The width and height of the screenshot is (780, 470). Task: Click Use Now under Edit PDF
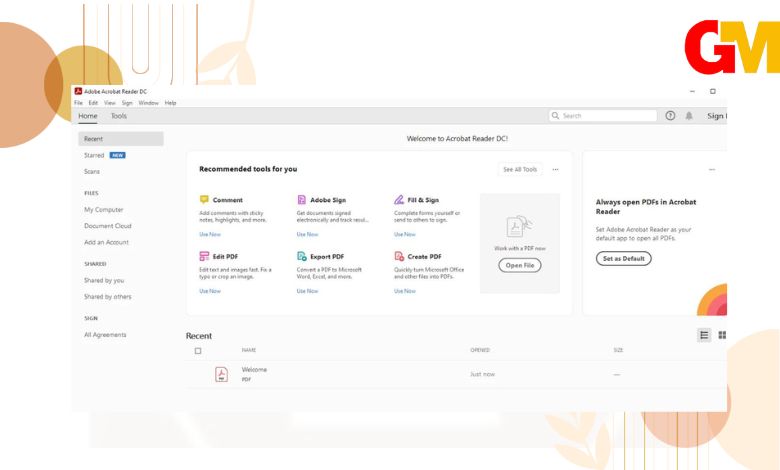pyautogui.click(x=210, y=291)
